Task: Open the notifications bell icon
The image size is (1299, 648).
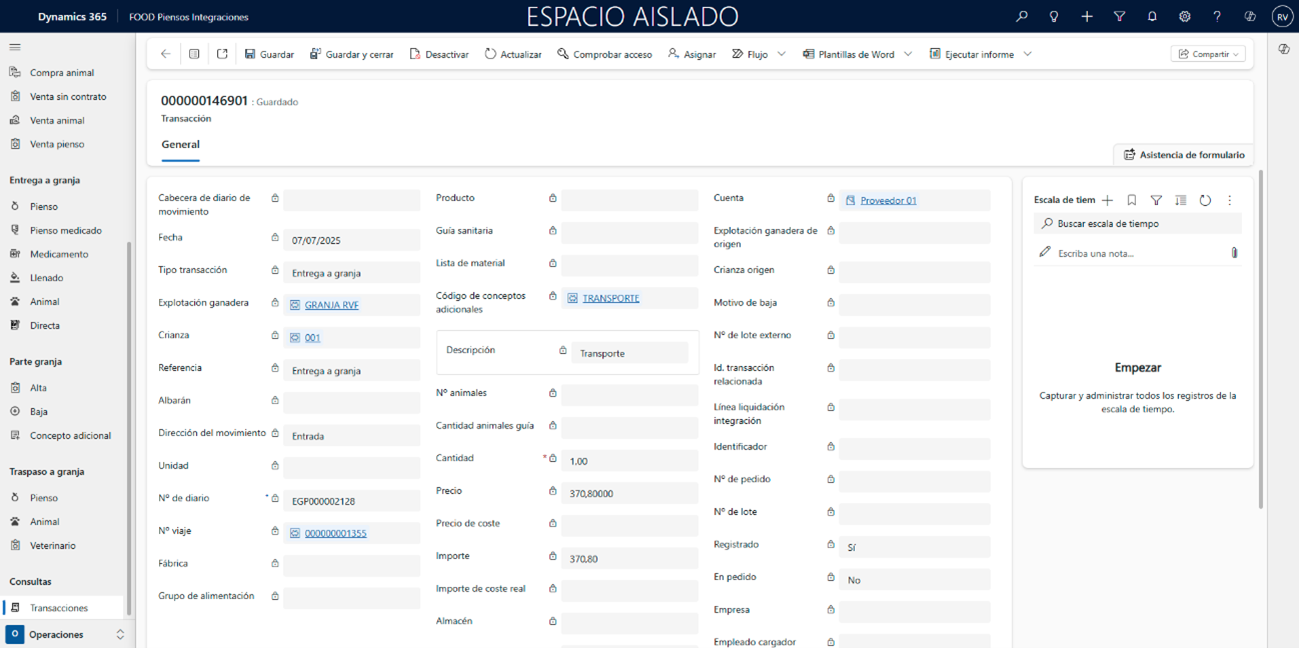Action: point(1152,17)
